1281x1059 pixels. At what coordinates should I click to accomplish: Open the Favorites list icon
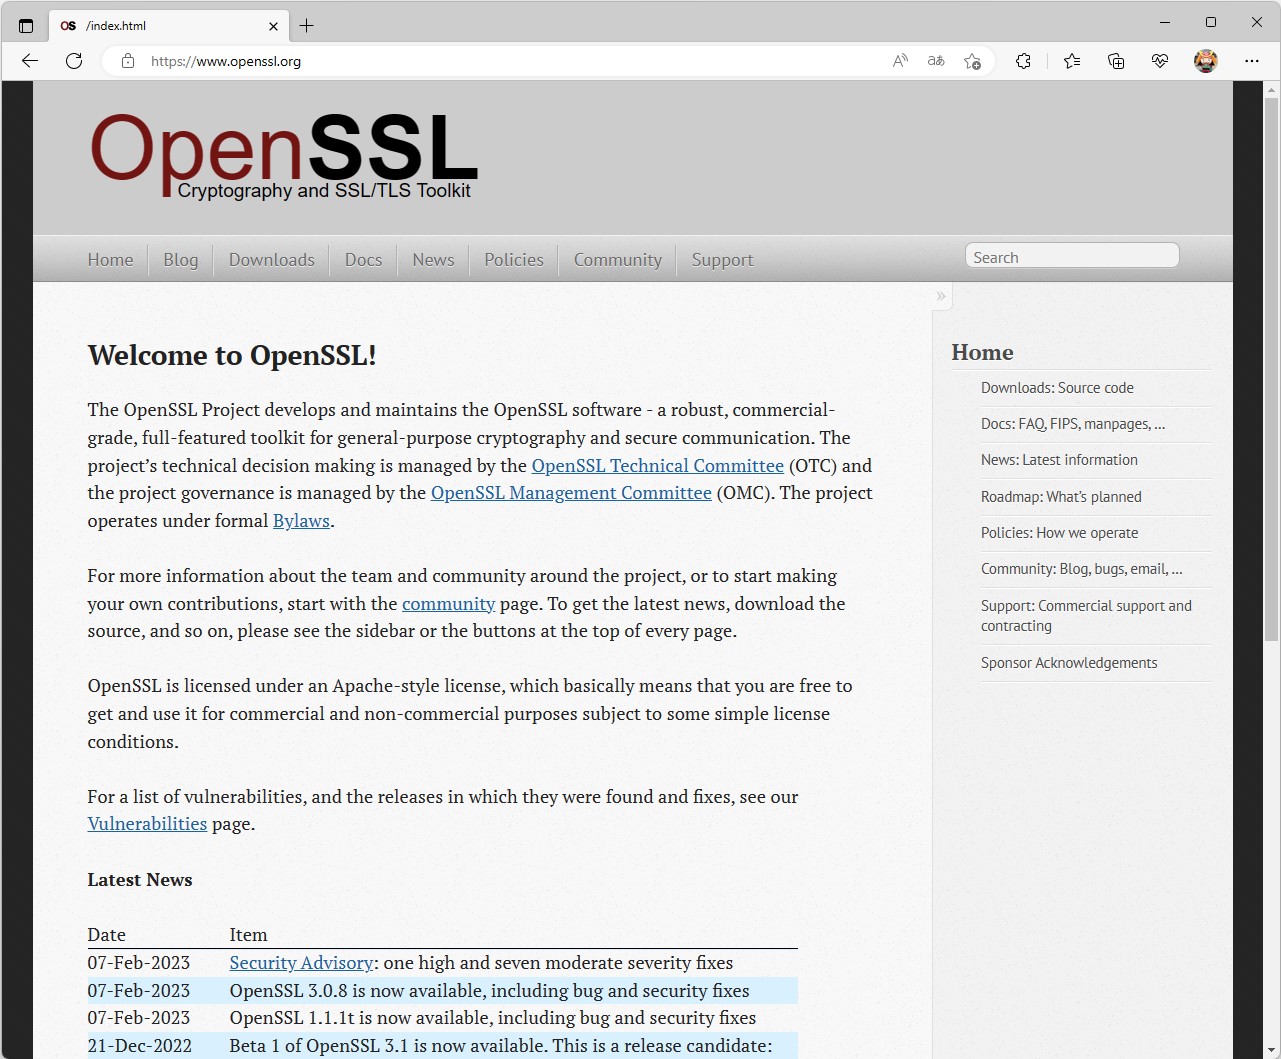(1072, 61)
